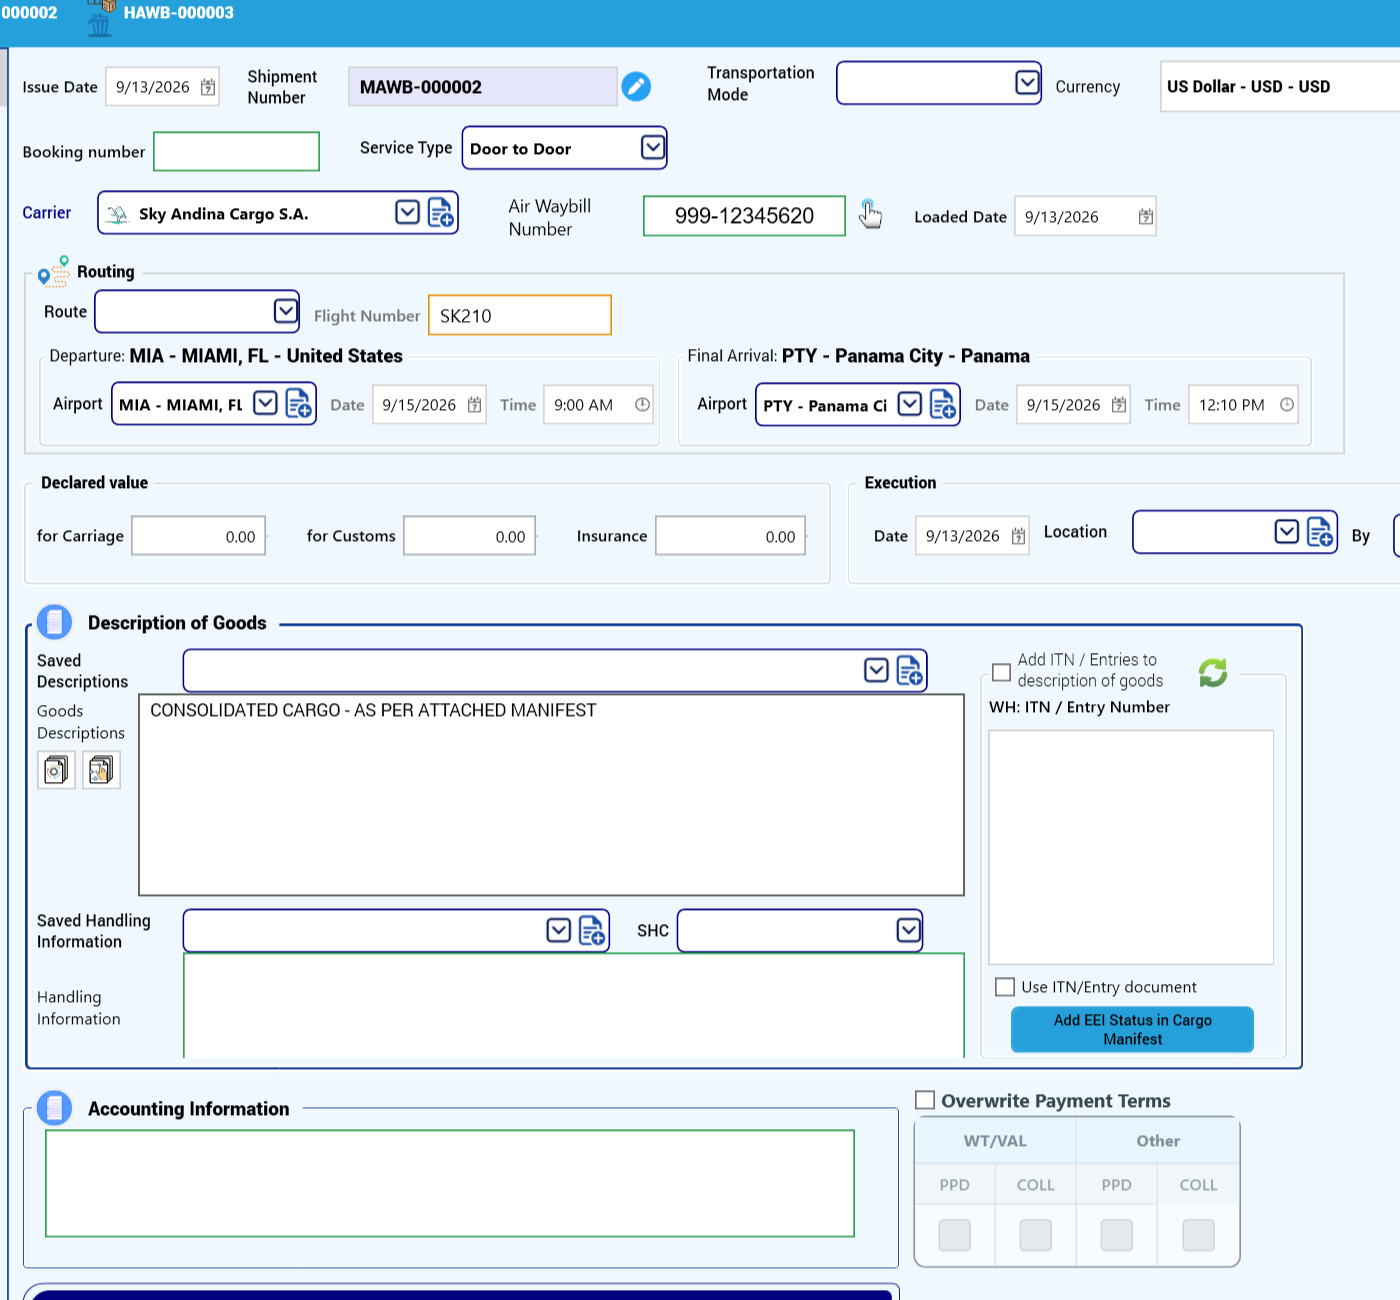Open the Service Type dropdown

click(653, 148)
